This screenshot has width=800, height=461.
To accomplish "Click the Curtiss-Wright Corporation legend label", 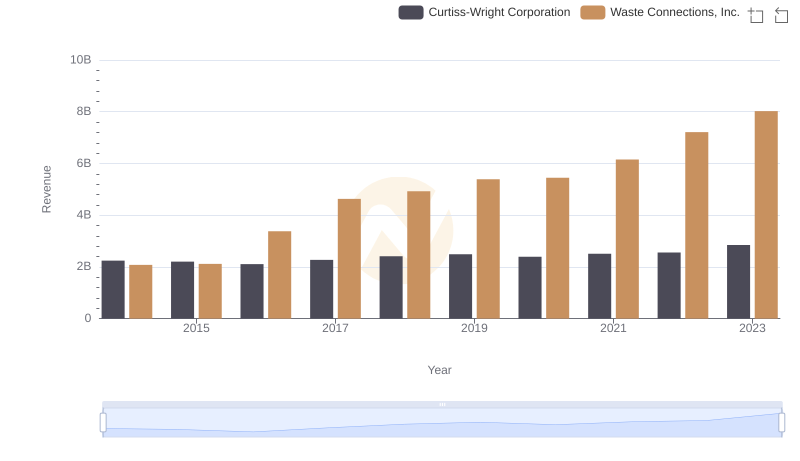I will pos(499,12).
